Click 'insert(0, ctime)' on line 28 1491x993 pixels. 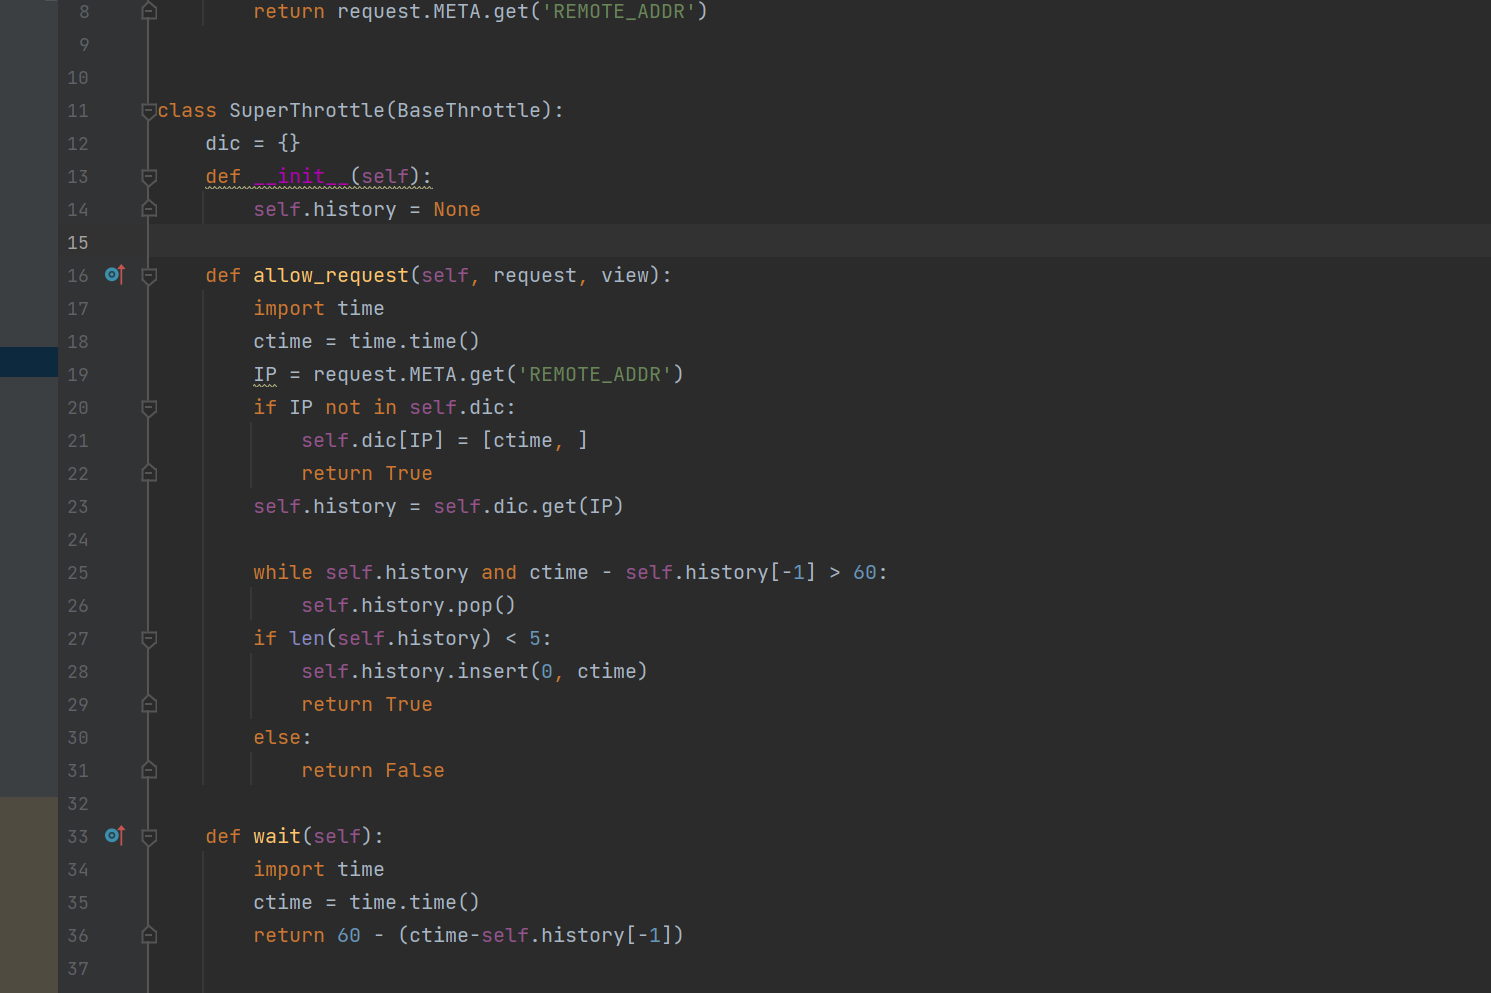[553, 671]
